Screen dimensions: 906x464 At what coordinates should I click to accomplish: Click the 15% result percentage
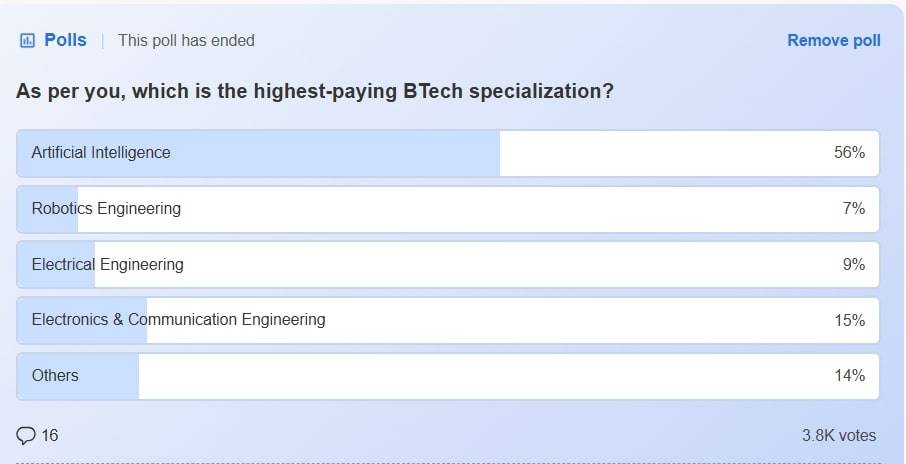pyautogui.click(x=849, y=320)
